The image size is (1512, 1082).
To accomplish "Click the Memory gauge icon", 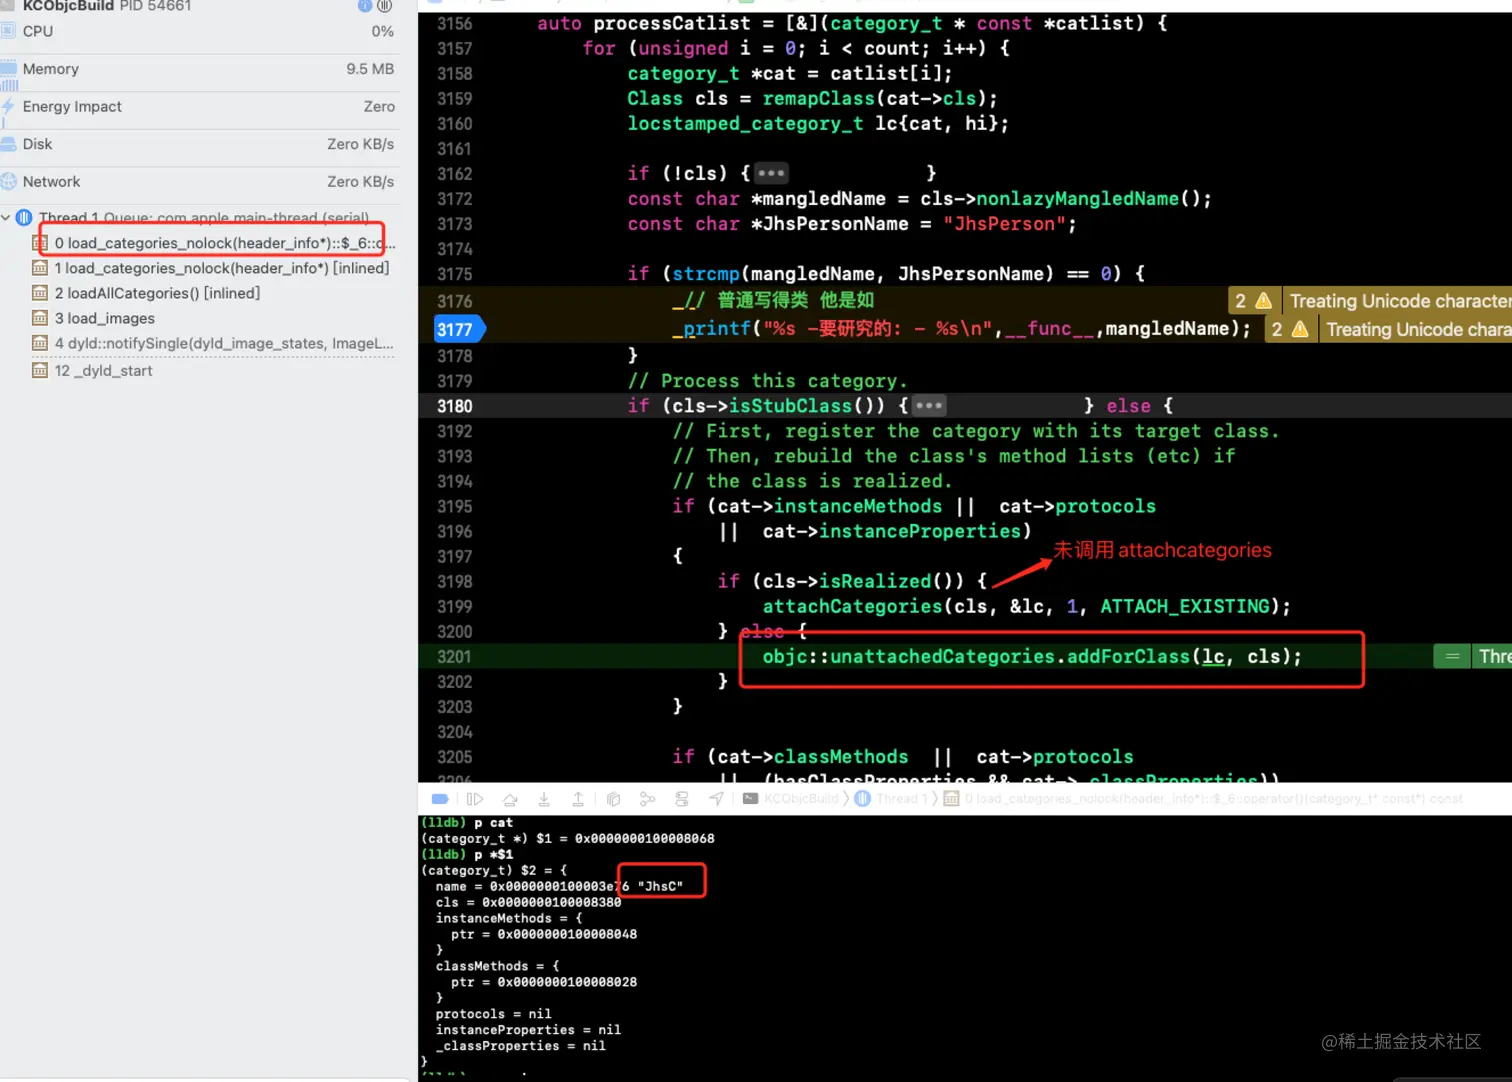I will pyautogui.click(x=7, y=69).
